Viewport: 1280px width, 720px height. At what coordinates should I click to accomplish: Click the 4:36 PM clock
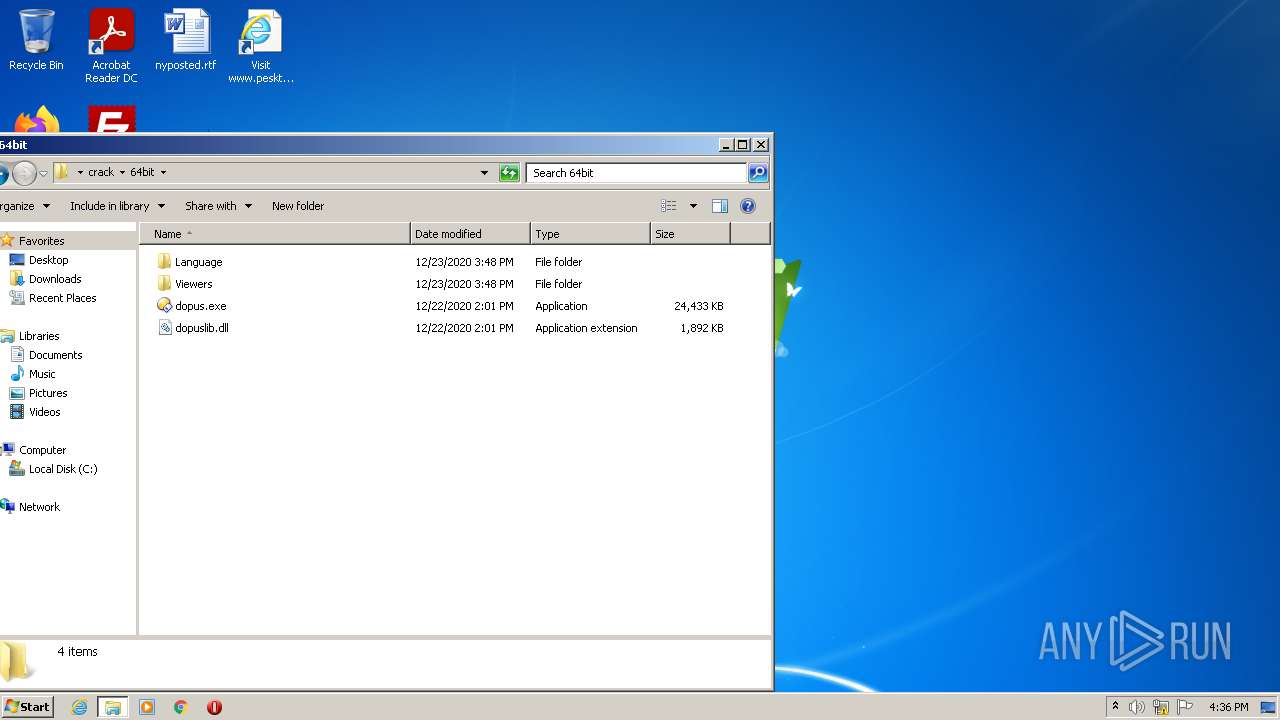coord(1228,707)
